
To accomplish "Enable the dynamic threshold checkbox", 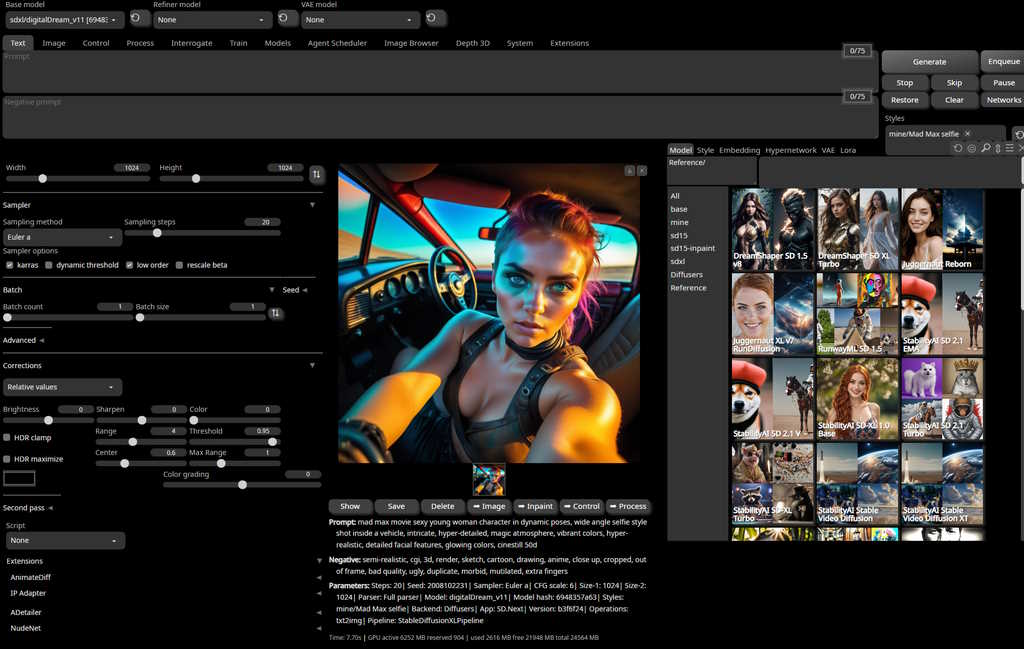I will pyautogui.click(x=49, y=265).
